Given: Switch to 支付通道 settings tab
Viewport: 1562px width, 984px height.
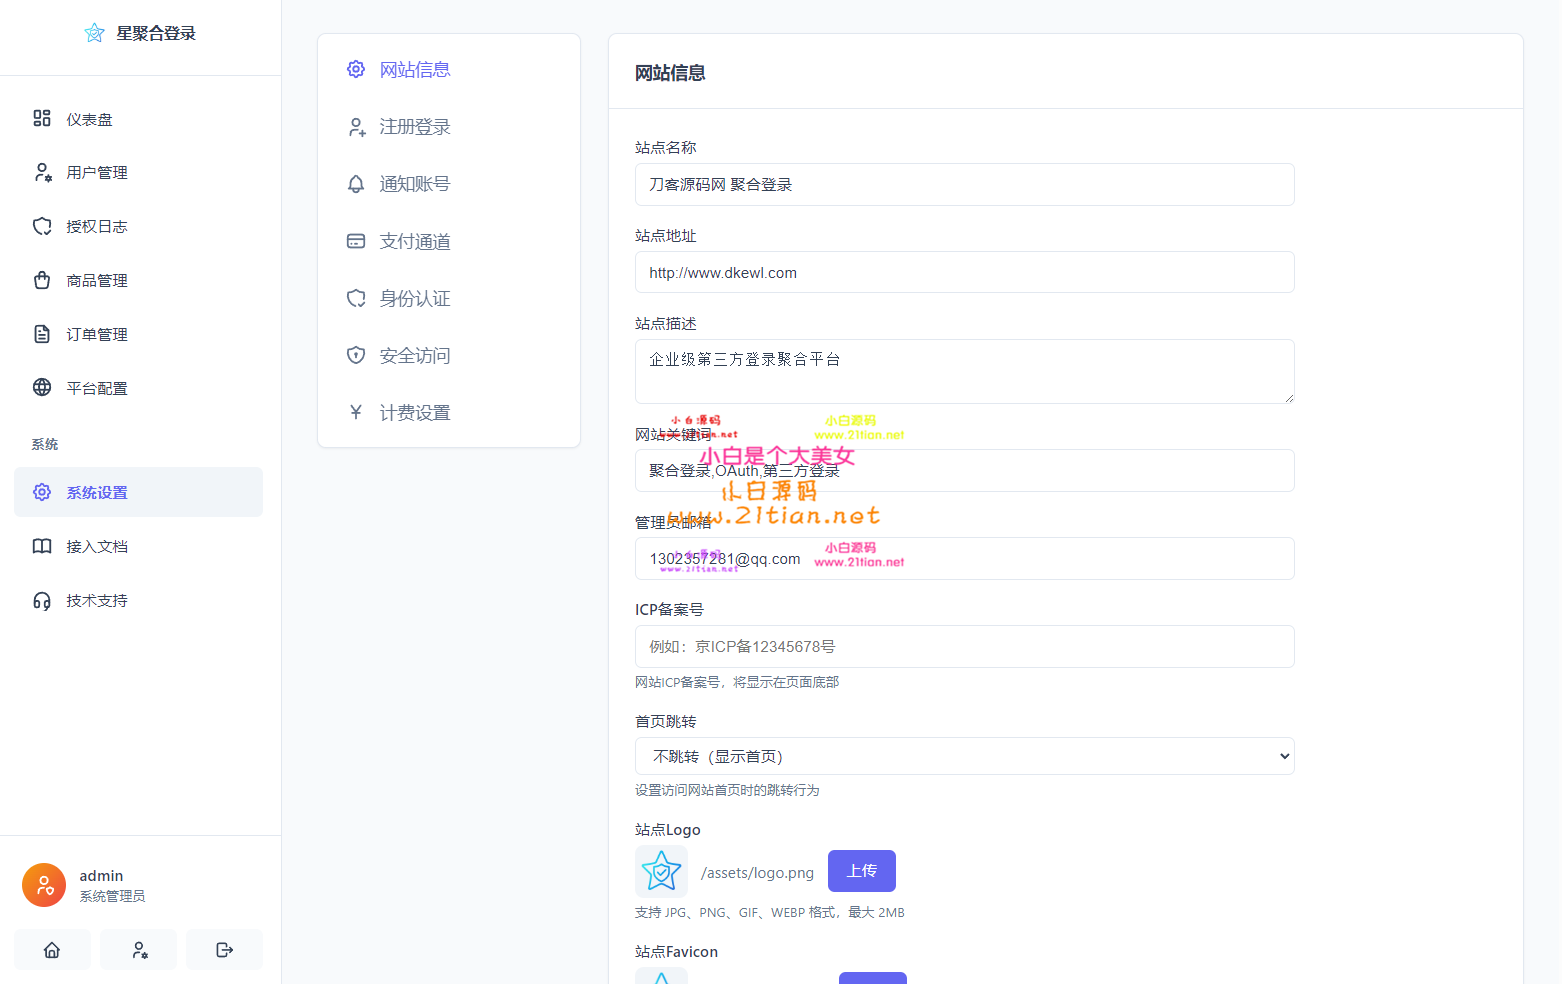Looking at the screenshot, I should (414, 241).
